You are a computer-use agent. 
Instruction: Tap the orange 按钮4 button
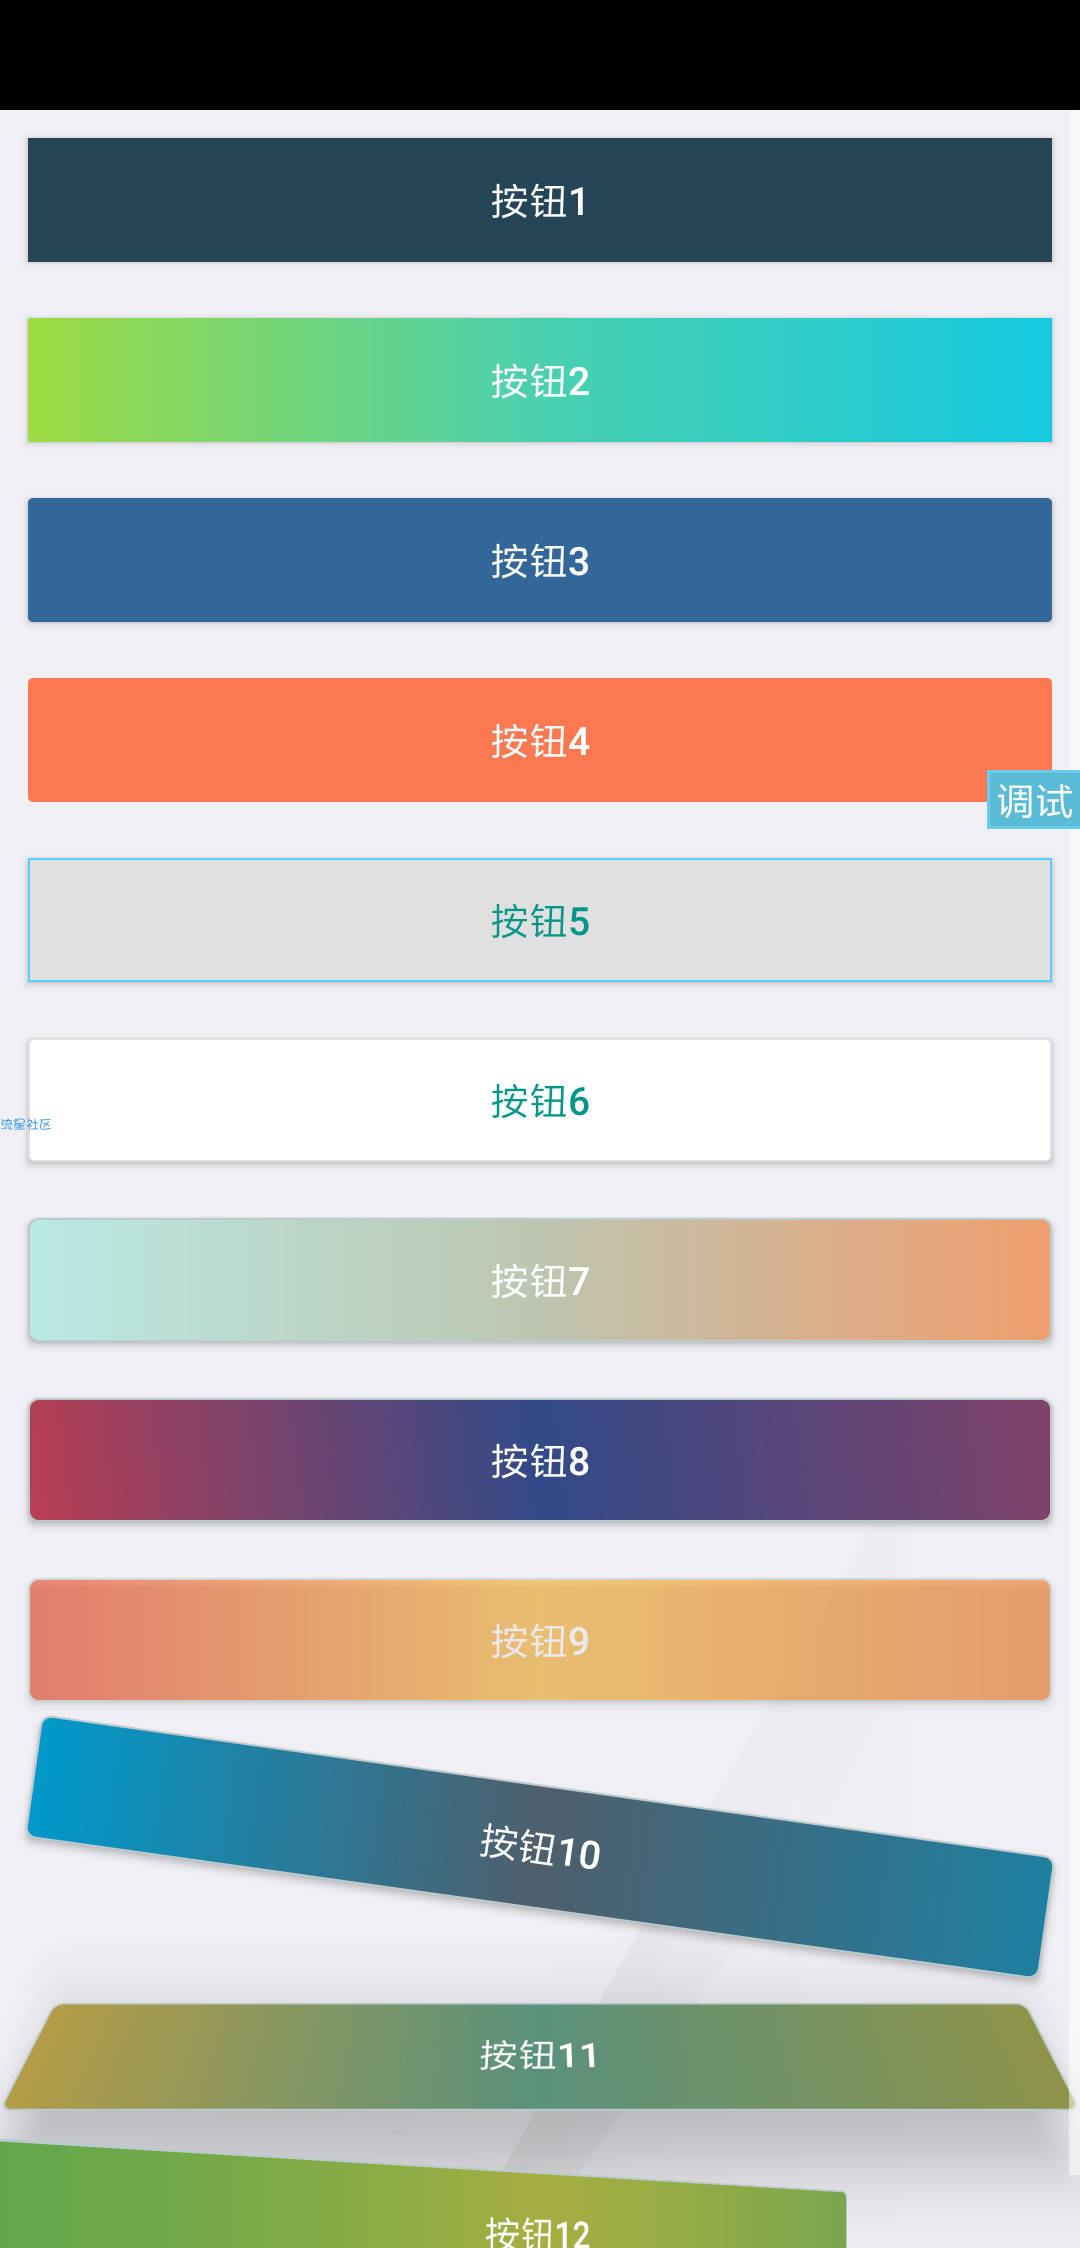(540, 740)
